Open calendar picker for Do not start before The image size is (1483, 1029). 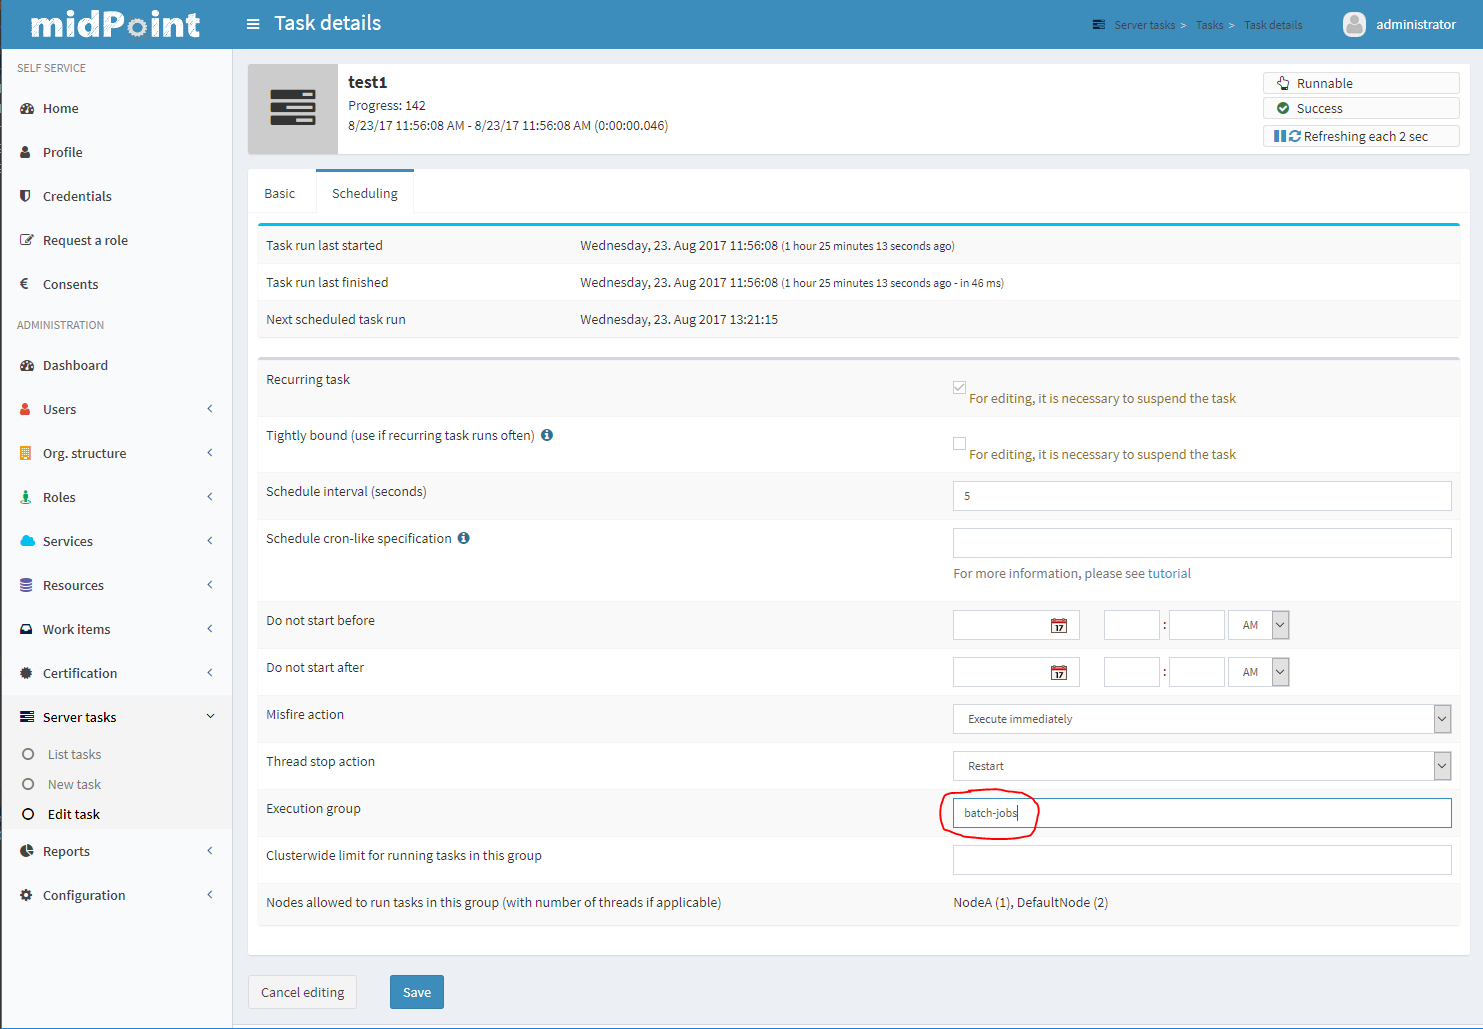1058,626
